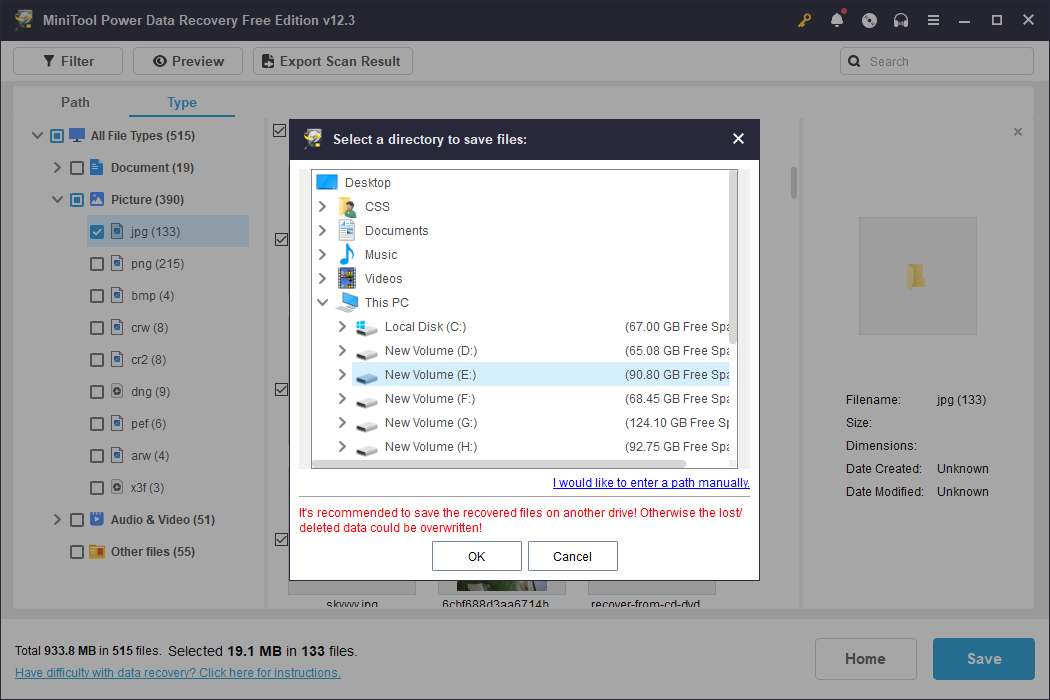
Task: Click the Filter toolbar button
Action: [68, 61]
